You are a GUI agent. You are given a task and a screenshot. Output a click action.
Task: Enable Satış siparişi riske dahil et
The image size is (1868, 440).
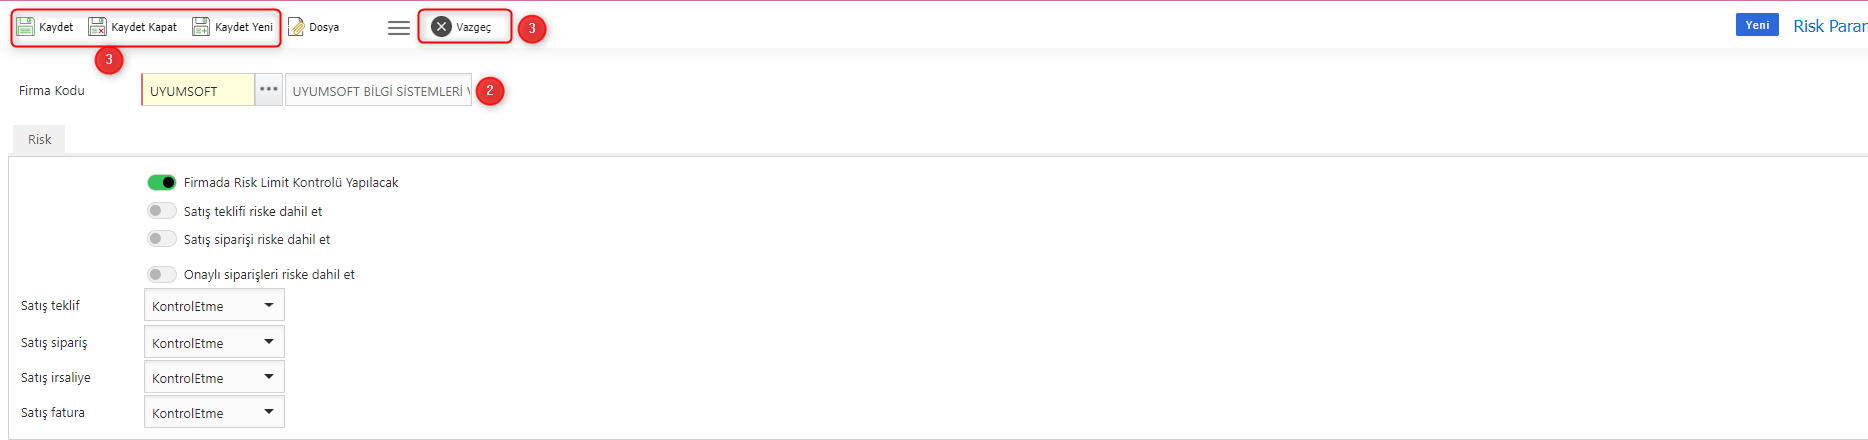click(161, 239)
